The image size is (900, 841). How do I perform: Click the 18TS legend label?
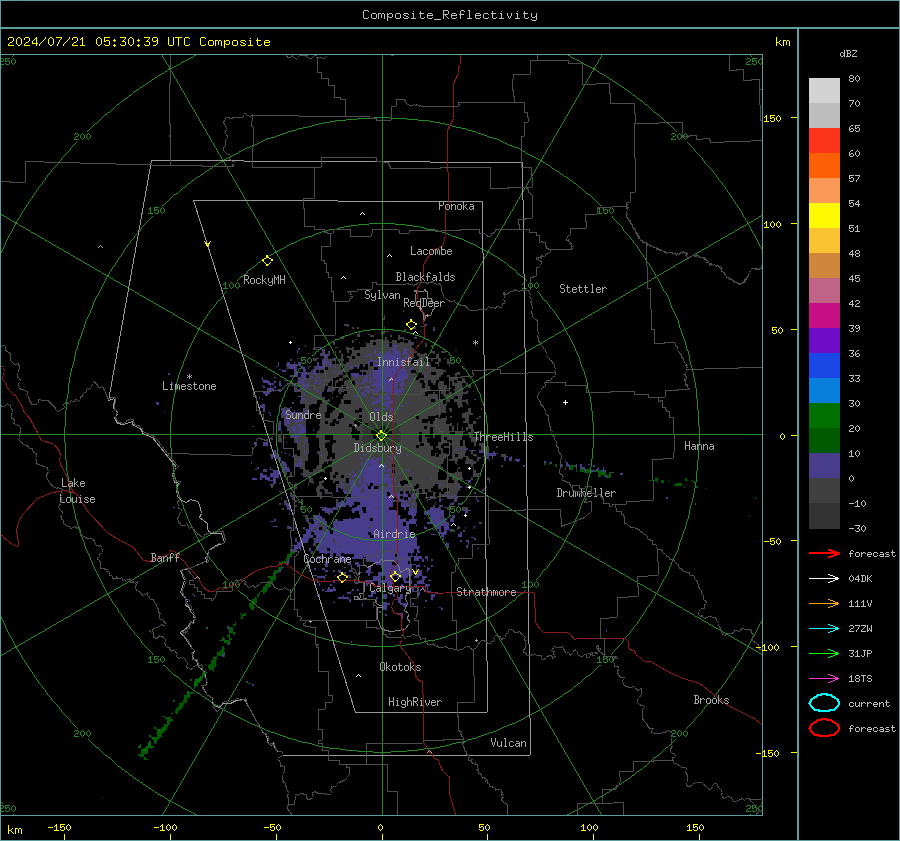[x=860, y=679]
